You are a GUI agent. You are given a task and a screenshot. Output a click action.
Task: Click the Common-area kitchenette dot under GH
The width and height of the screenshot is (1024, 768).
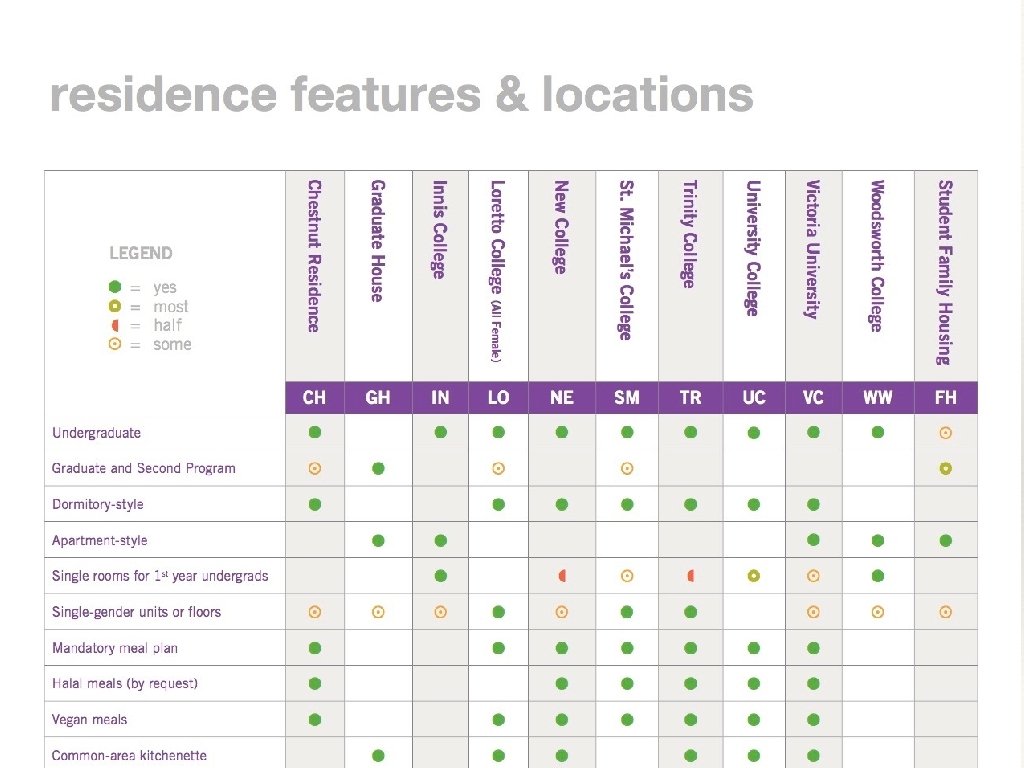[378, 756]
